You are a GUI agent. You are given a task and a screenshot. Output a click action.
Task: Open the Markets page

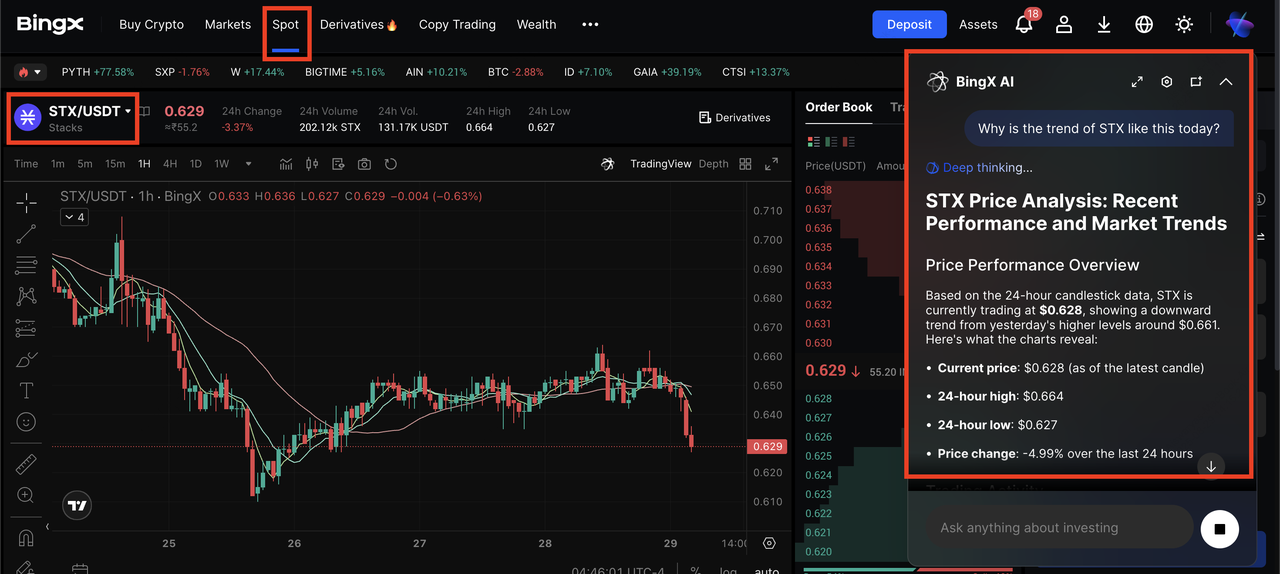pos(228,24)
